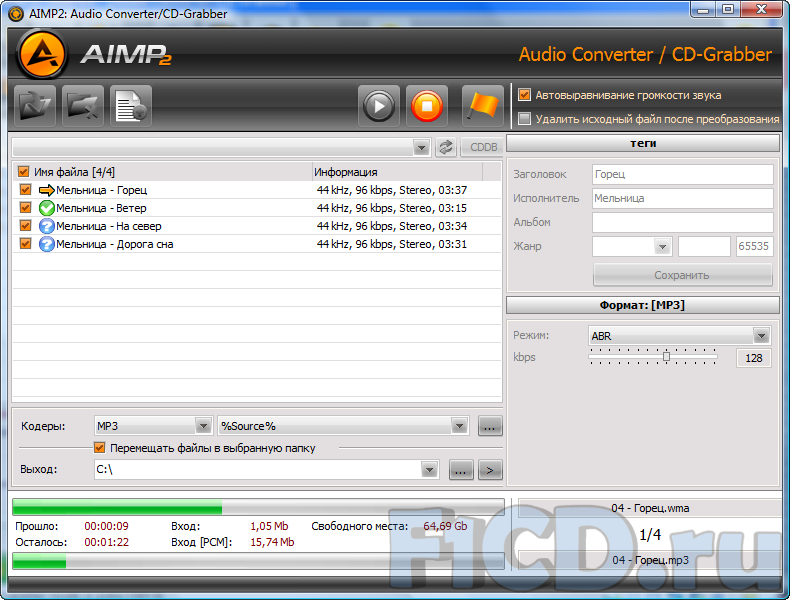Screen dimensions: 790x600
Task: Toggle the select-all Имя файла checkbox
Action: pyautogui.click(x=23, y=172)
